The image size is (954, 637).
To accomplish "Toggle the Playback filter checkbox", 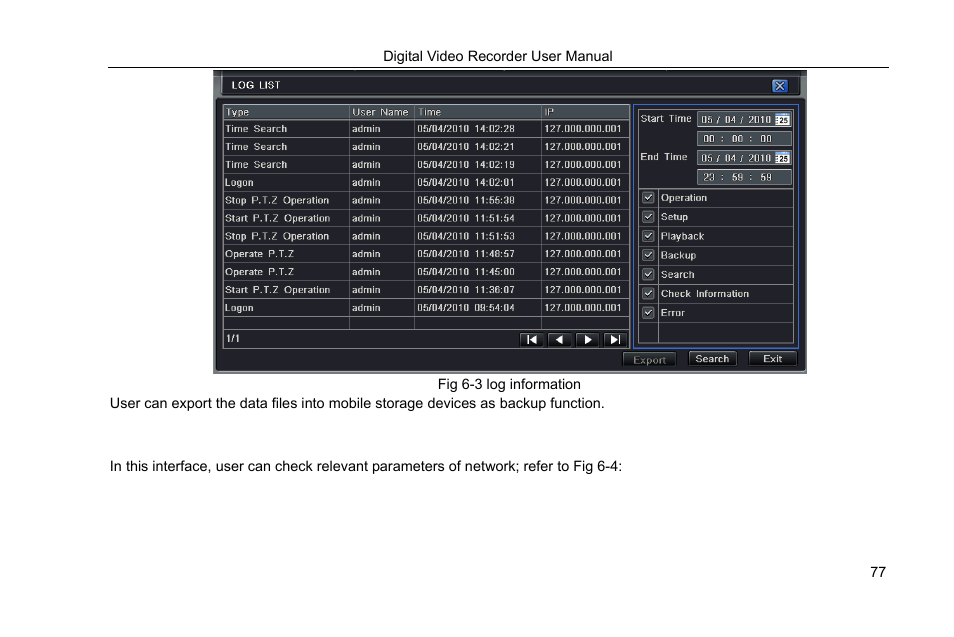I will coord(648,236).
